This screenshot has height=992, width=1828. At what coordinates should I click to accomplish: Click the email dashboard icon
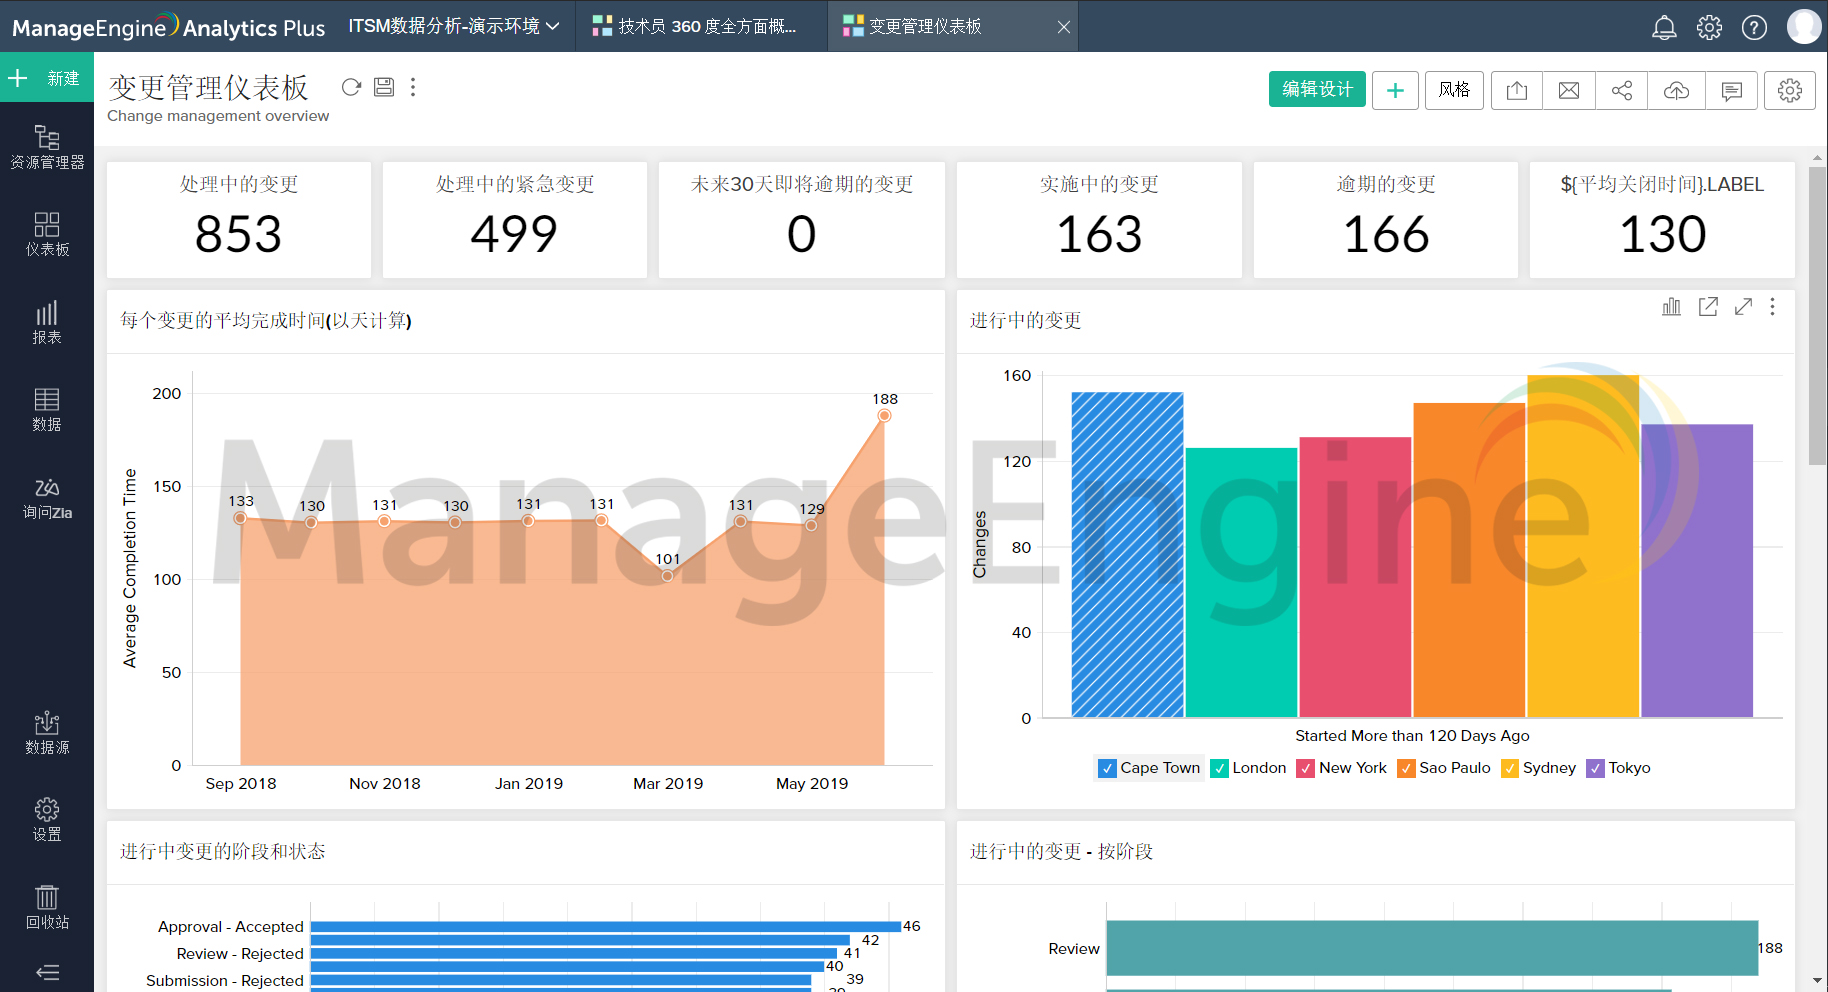(1569, 90)
